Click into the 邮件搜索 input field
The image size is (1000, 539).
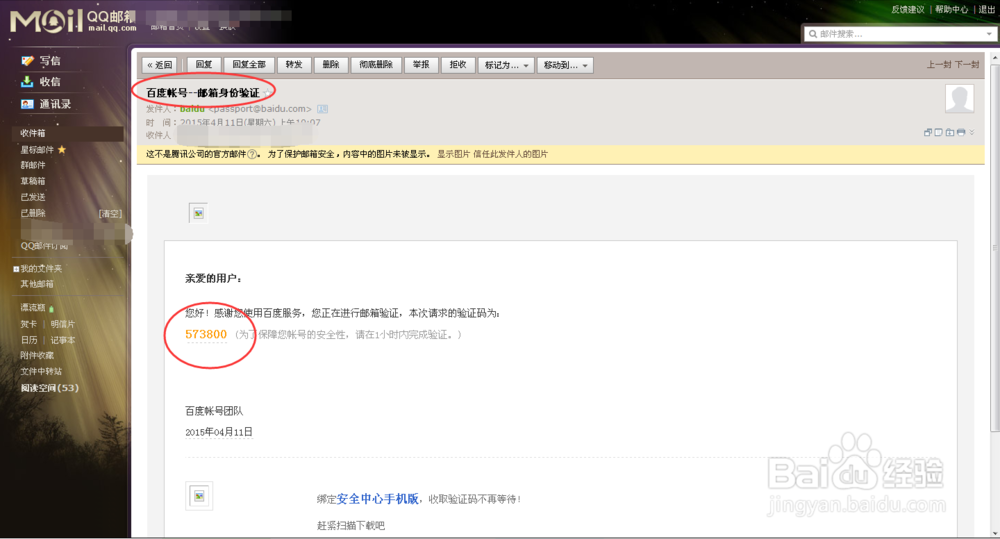[901, 34]
